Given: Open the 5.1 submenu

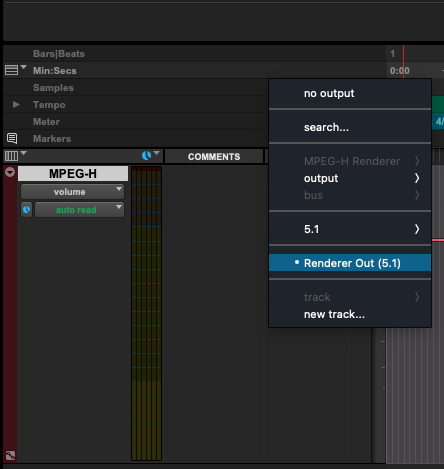Looking at the screenshot, I should point(350,229).
